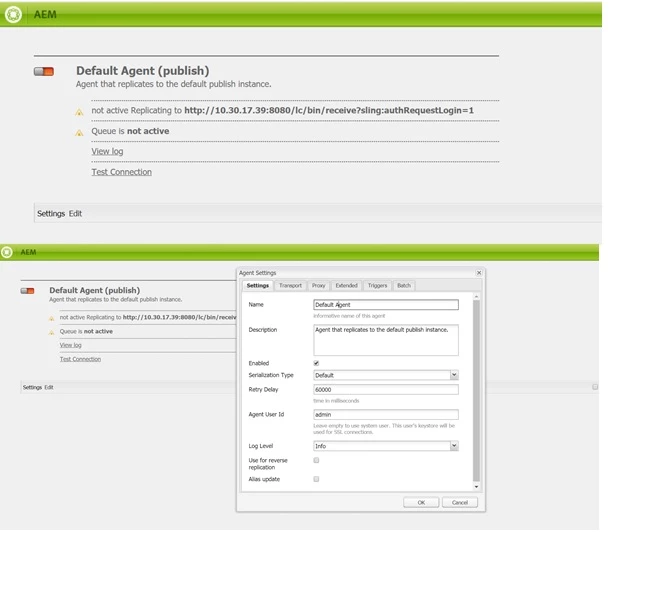This screenshot has width=663, height=591.
Task: Click the AEM logo icon in top header
Action: click(13, 14)
